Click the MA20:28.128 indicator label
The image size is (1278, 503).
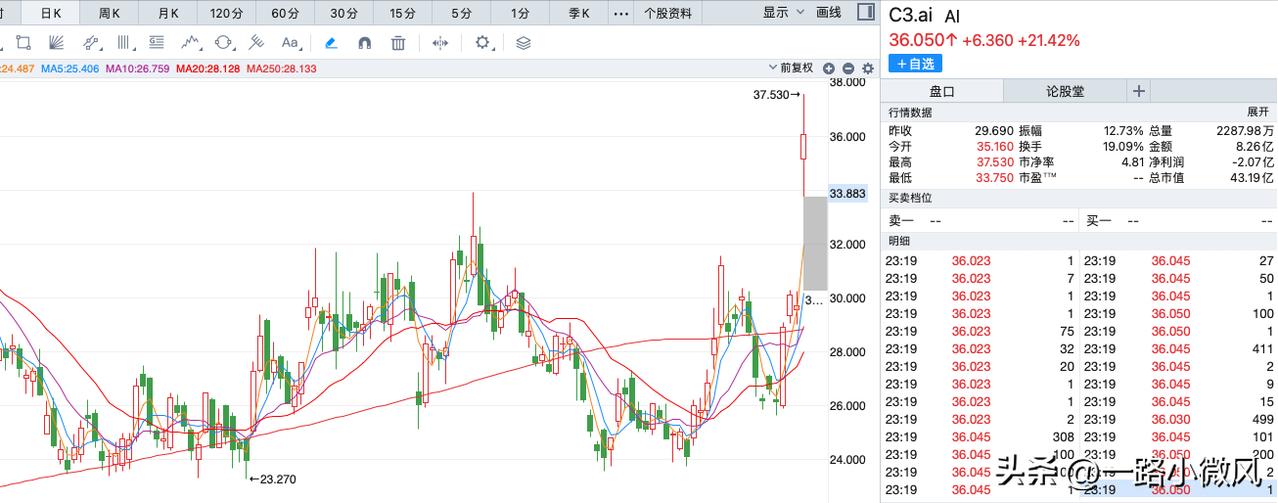pyautogui.click(x=208, y=68)
